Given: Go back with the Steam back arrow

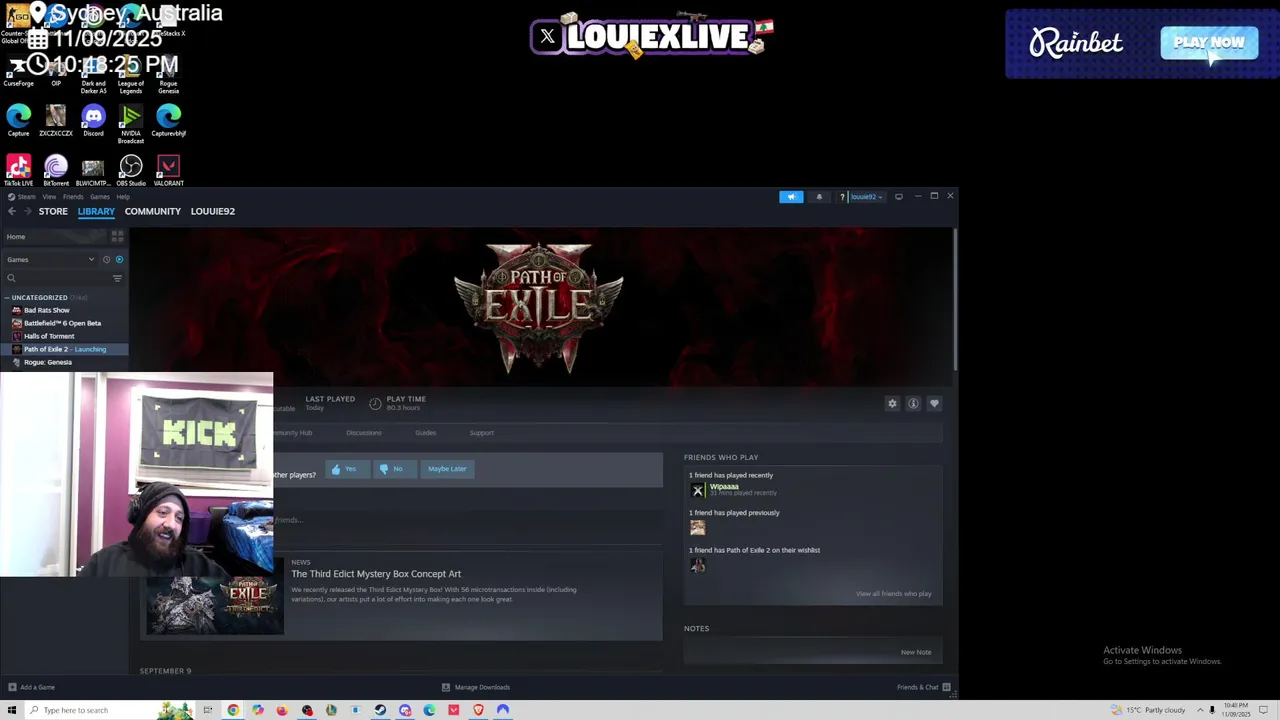Looking at the screenshot, I should [x=11, y=211].
